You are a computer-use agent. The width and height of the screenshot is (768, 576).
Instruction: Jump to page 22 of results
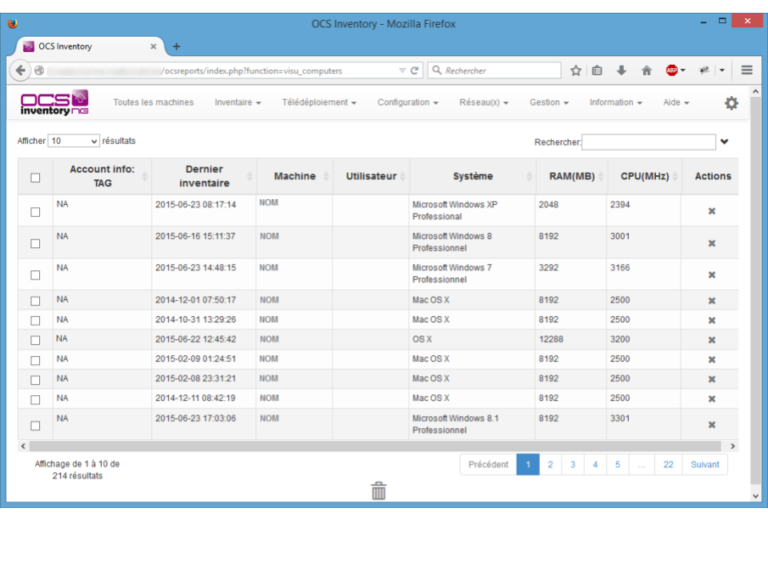coord(667,465)
